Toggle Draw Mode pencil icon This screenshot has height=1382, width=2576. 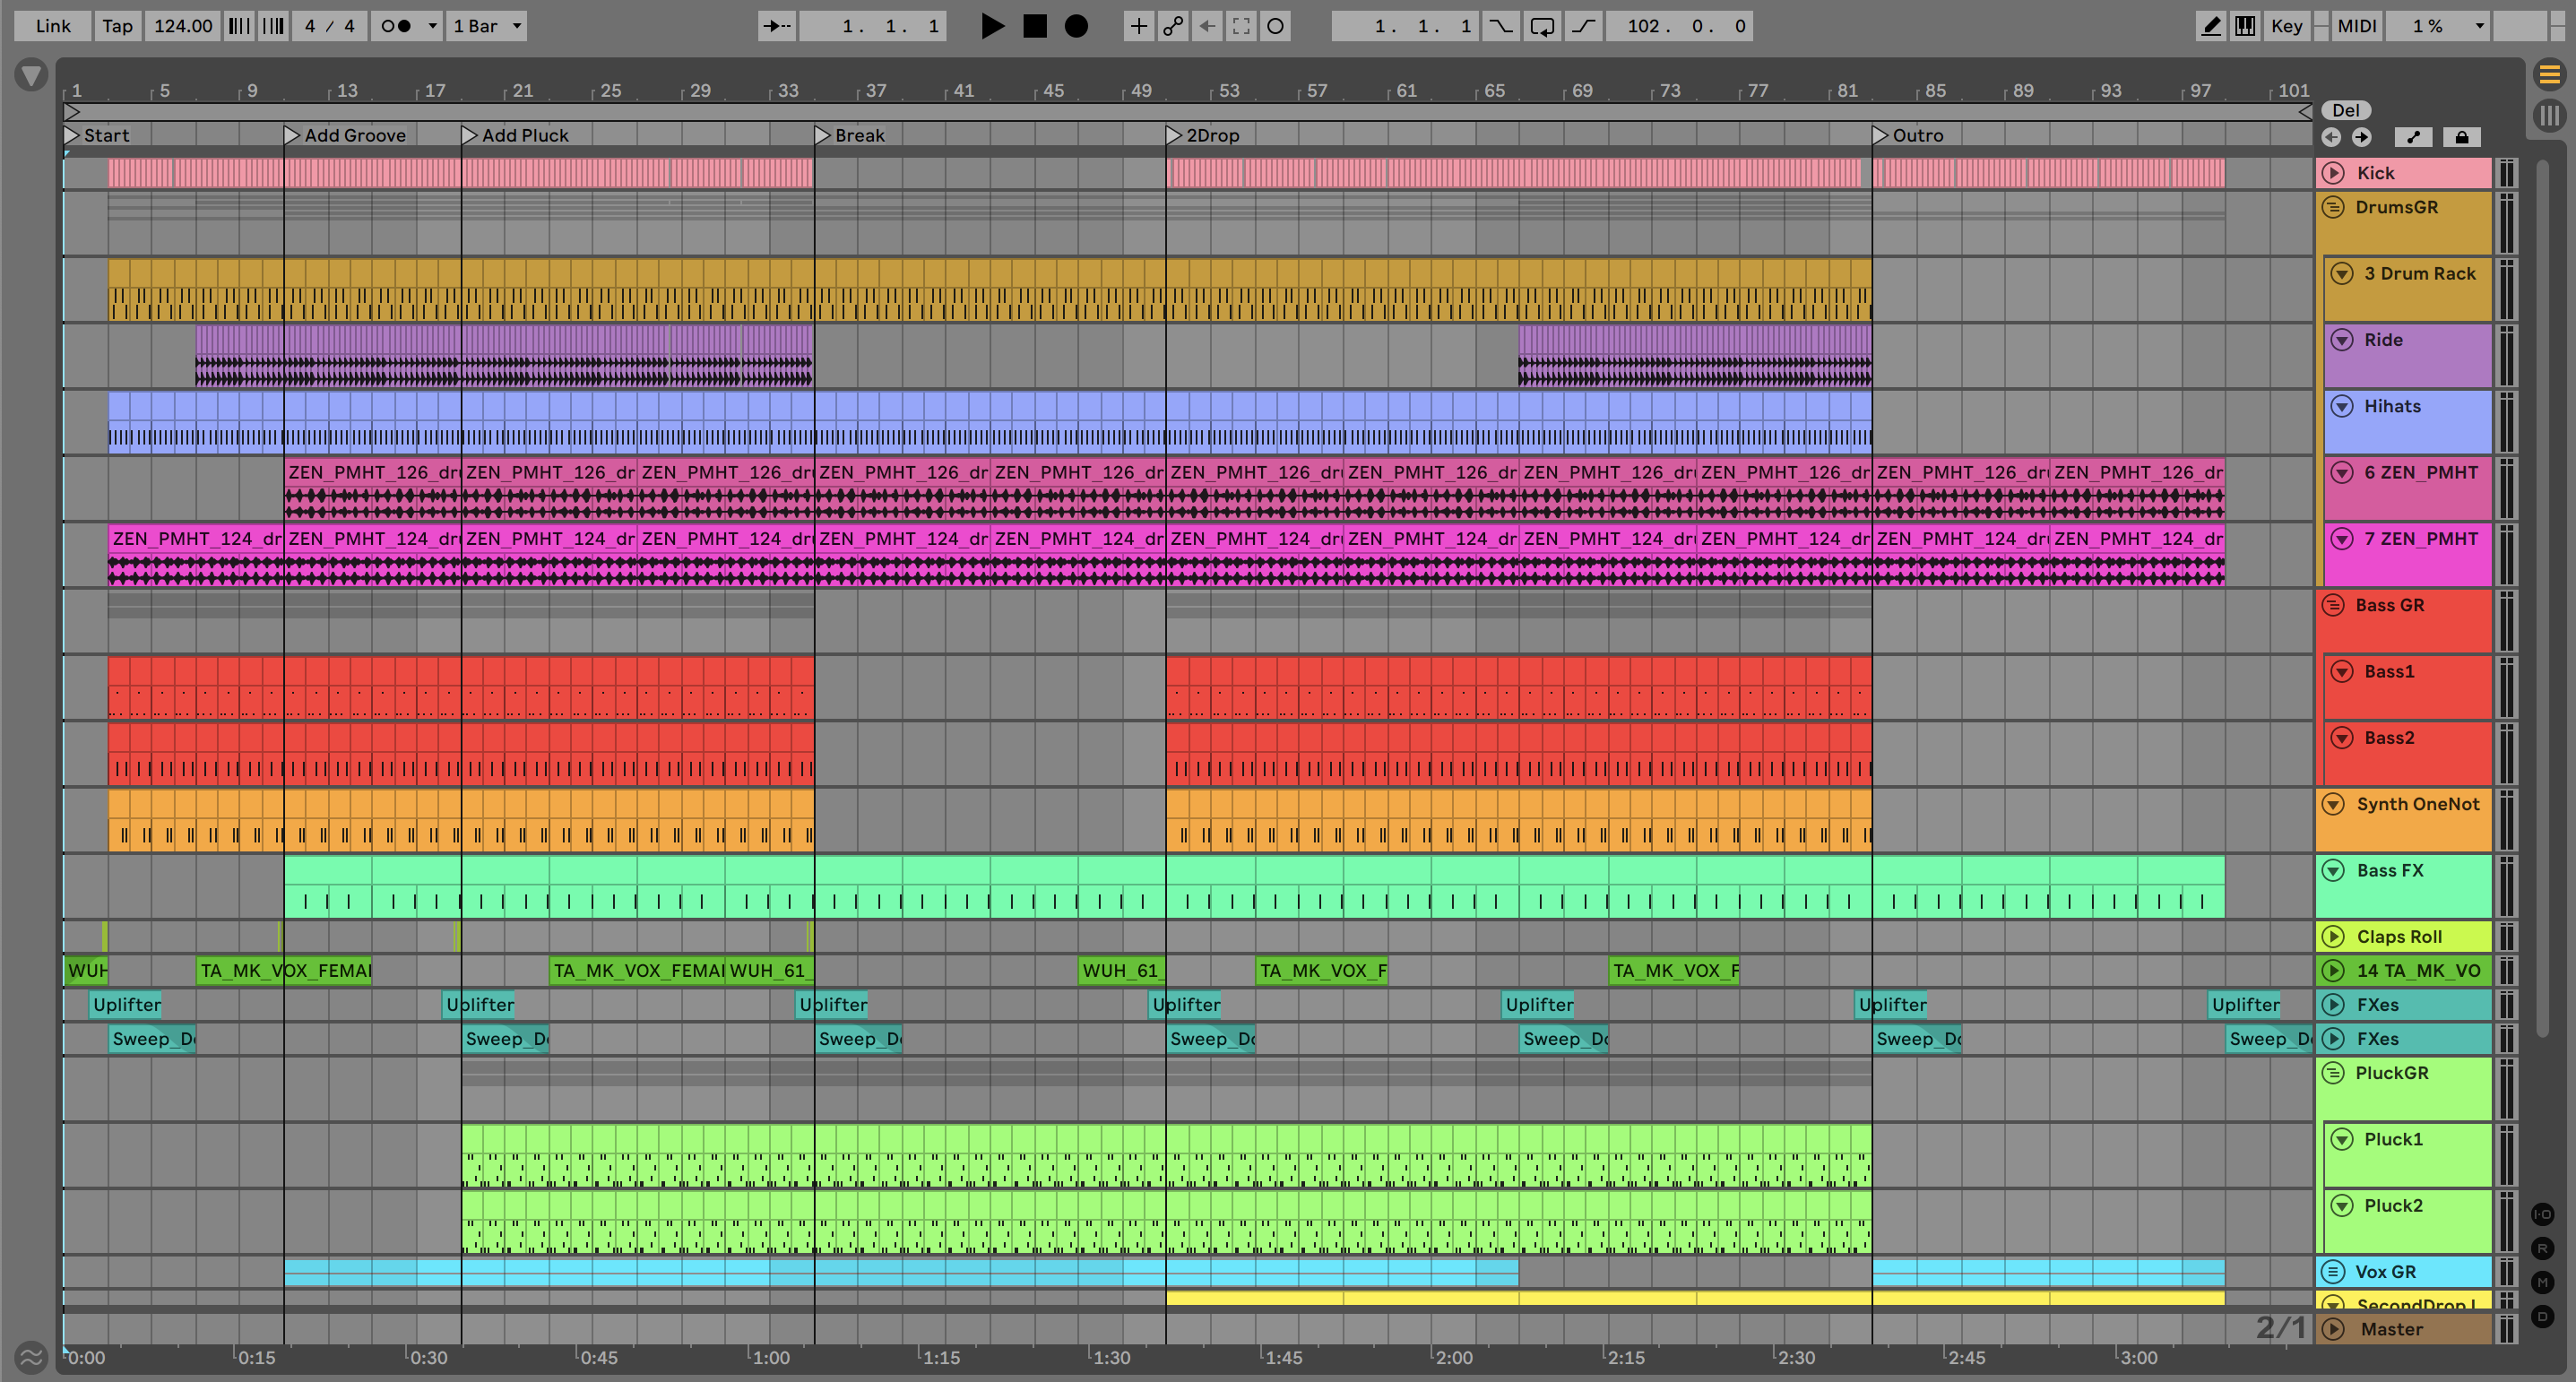[2211, 26]
